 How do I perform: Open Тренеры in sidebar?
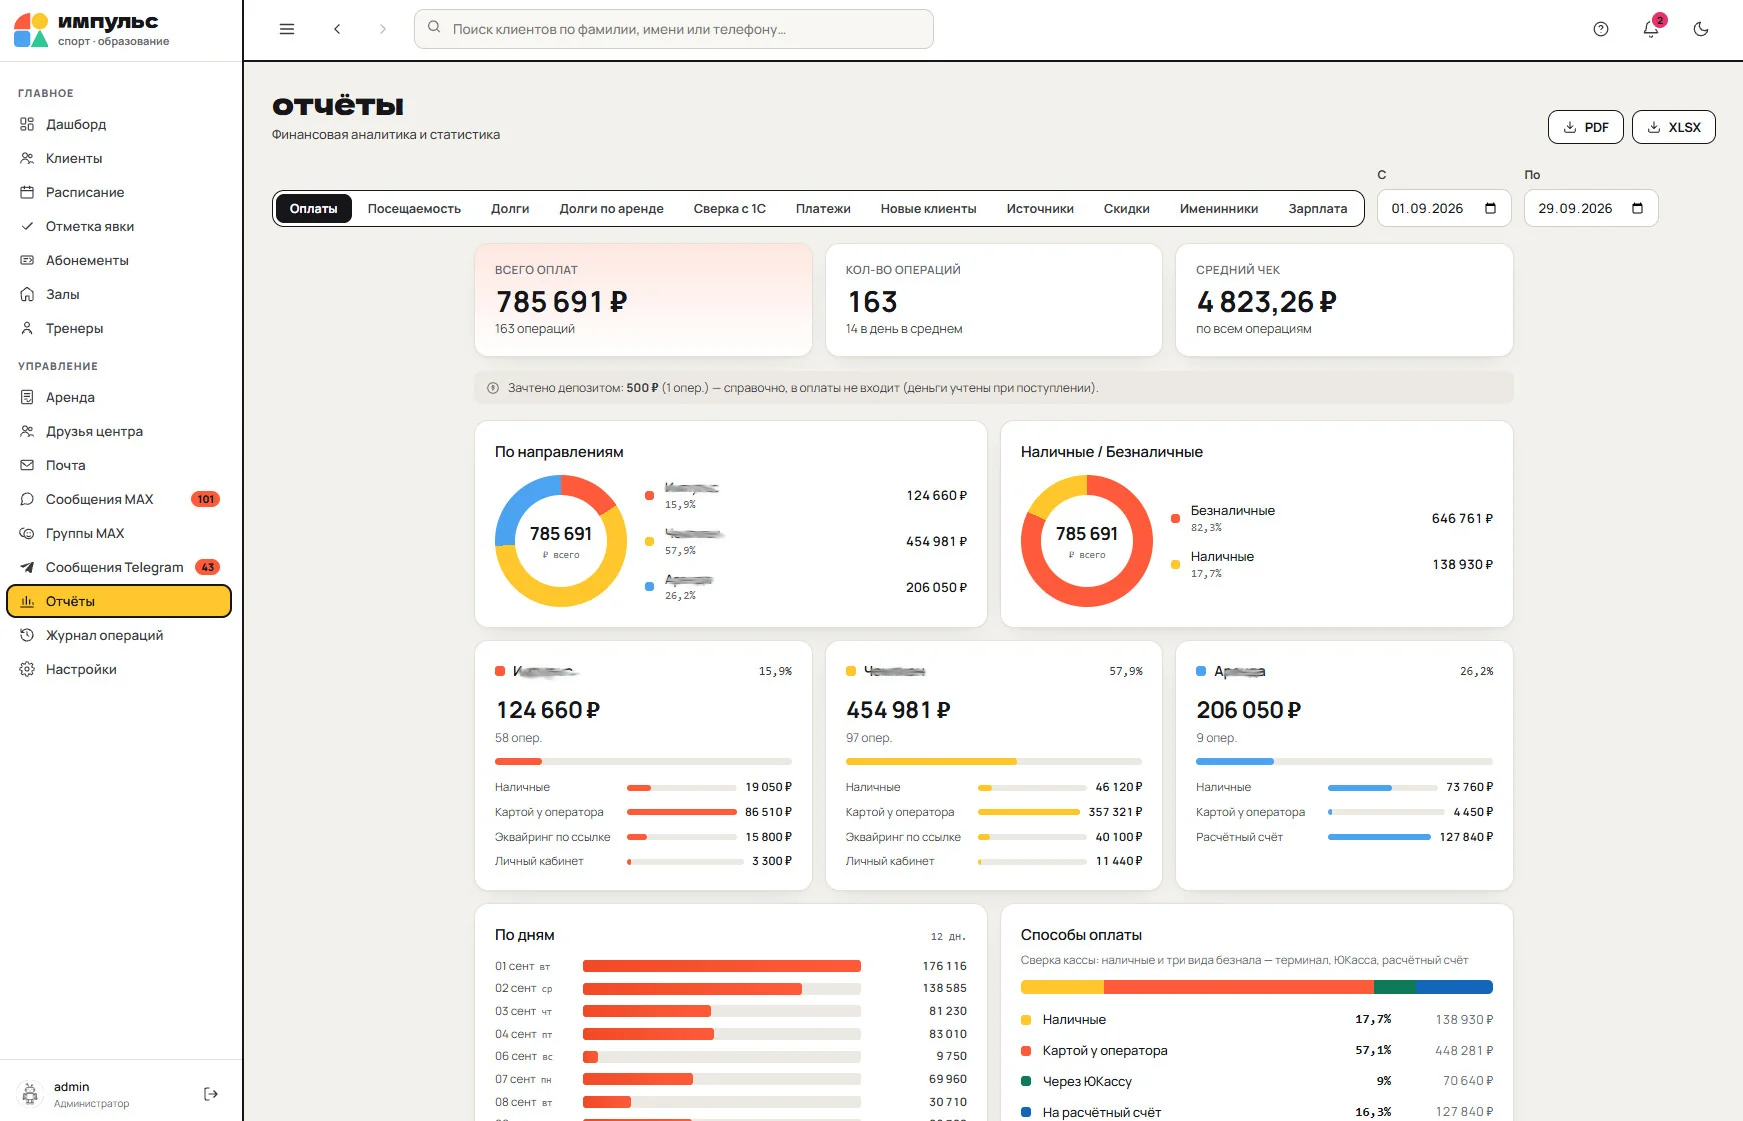119,328
